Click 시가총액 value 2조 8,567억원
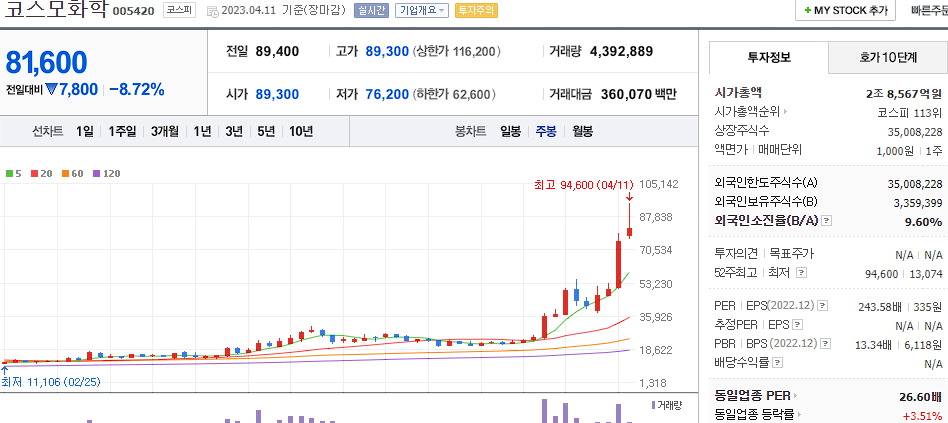This screenshot has height=423, width=948. click(904, 93)
